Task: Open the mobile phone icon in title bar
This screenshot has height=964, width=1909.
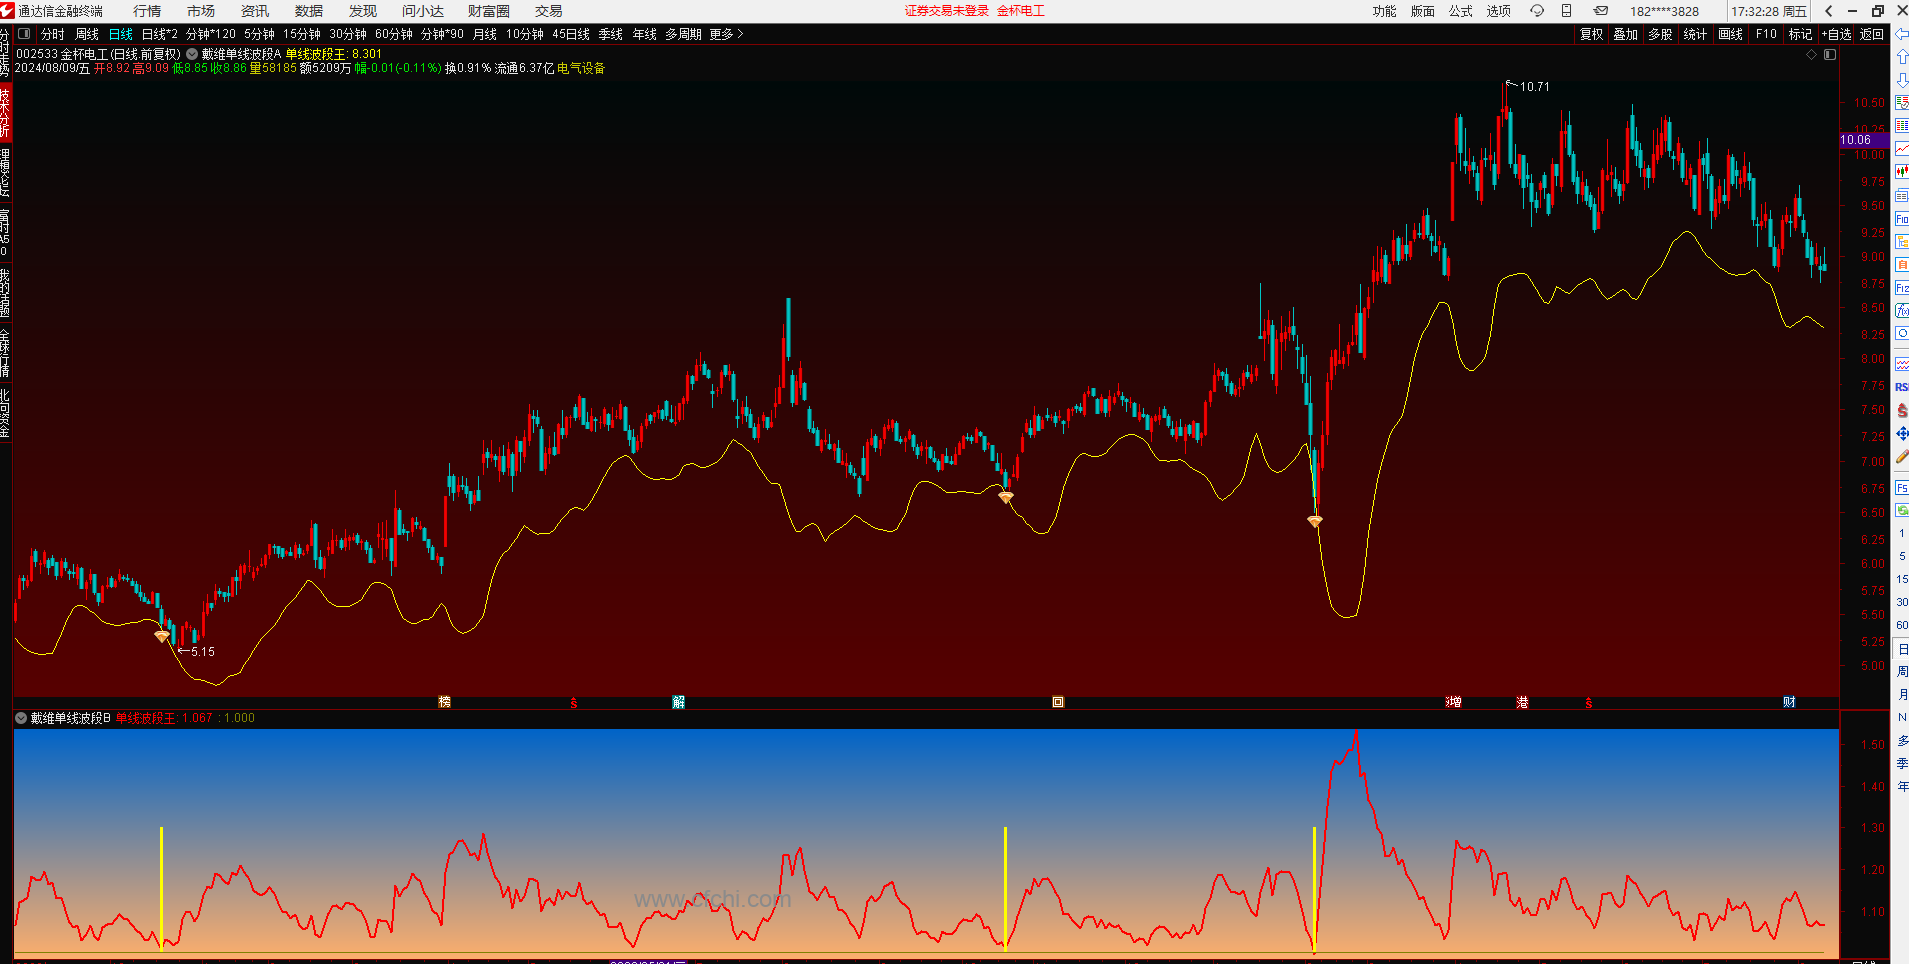Action: [x=1567, y=11]
